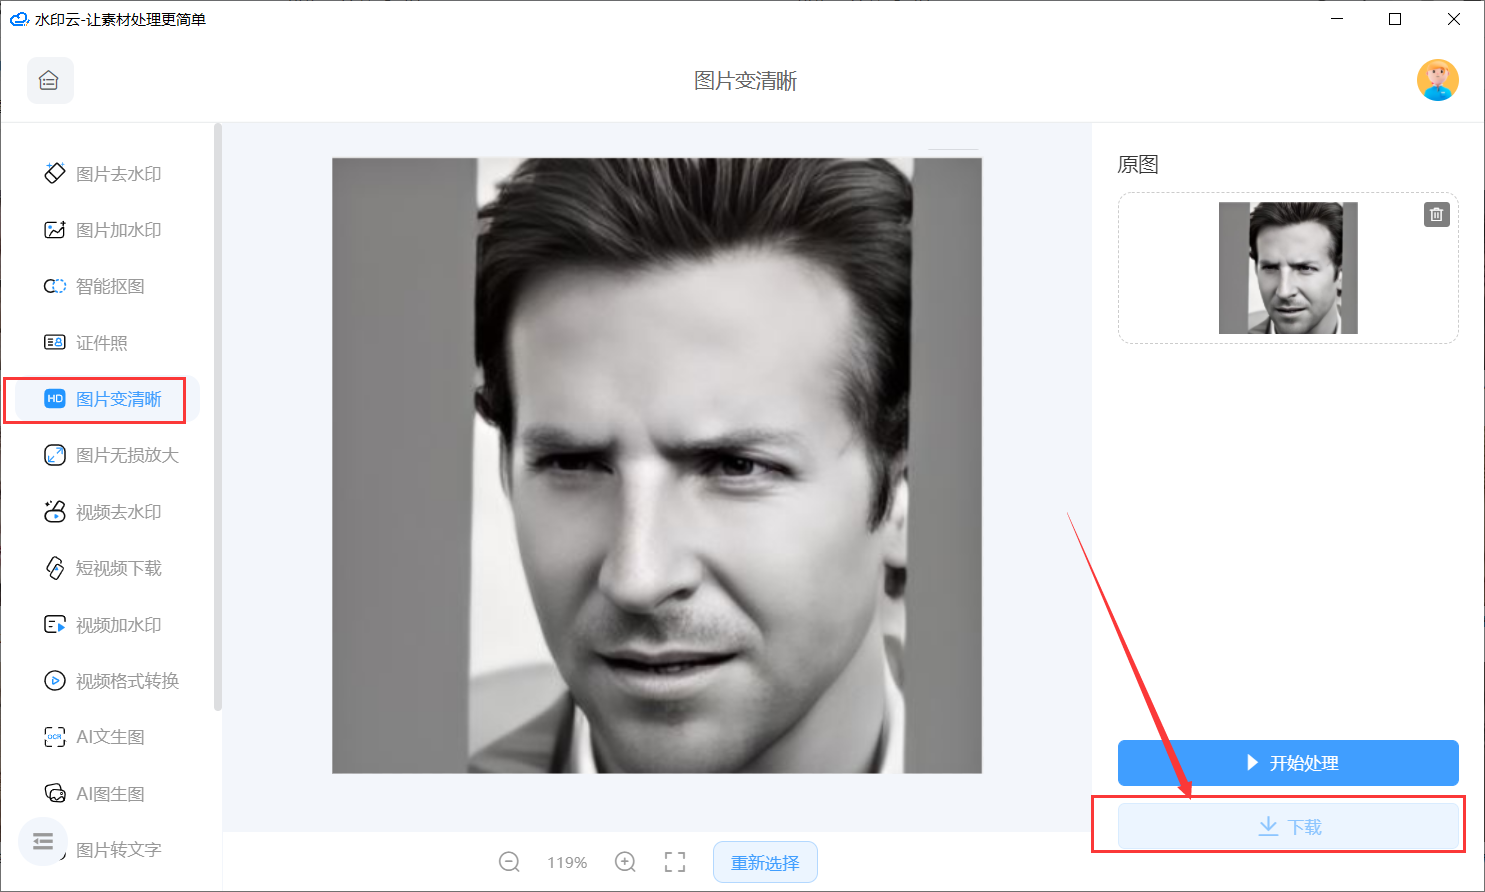
Task: Collapse the sidebar with menu icon
Action: tap(43, 841)
